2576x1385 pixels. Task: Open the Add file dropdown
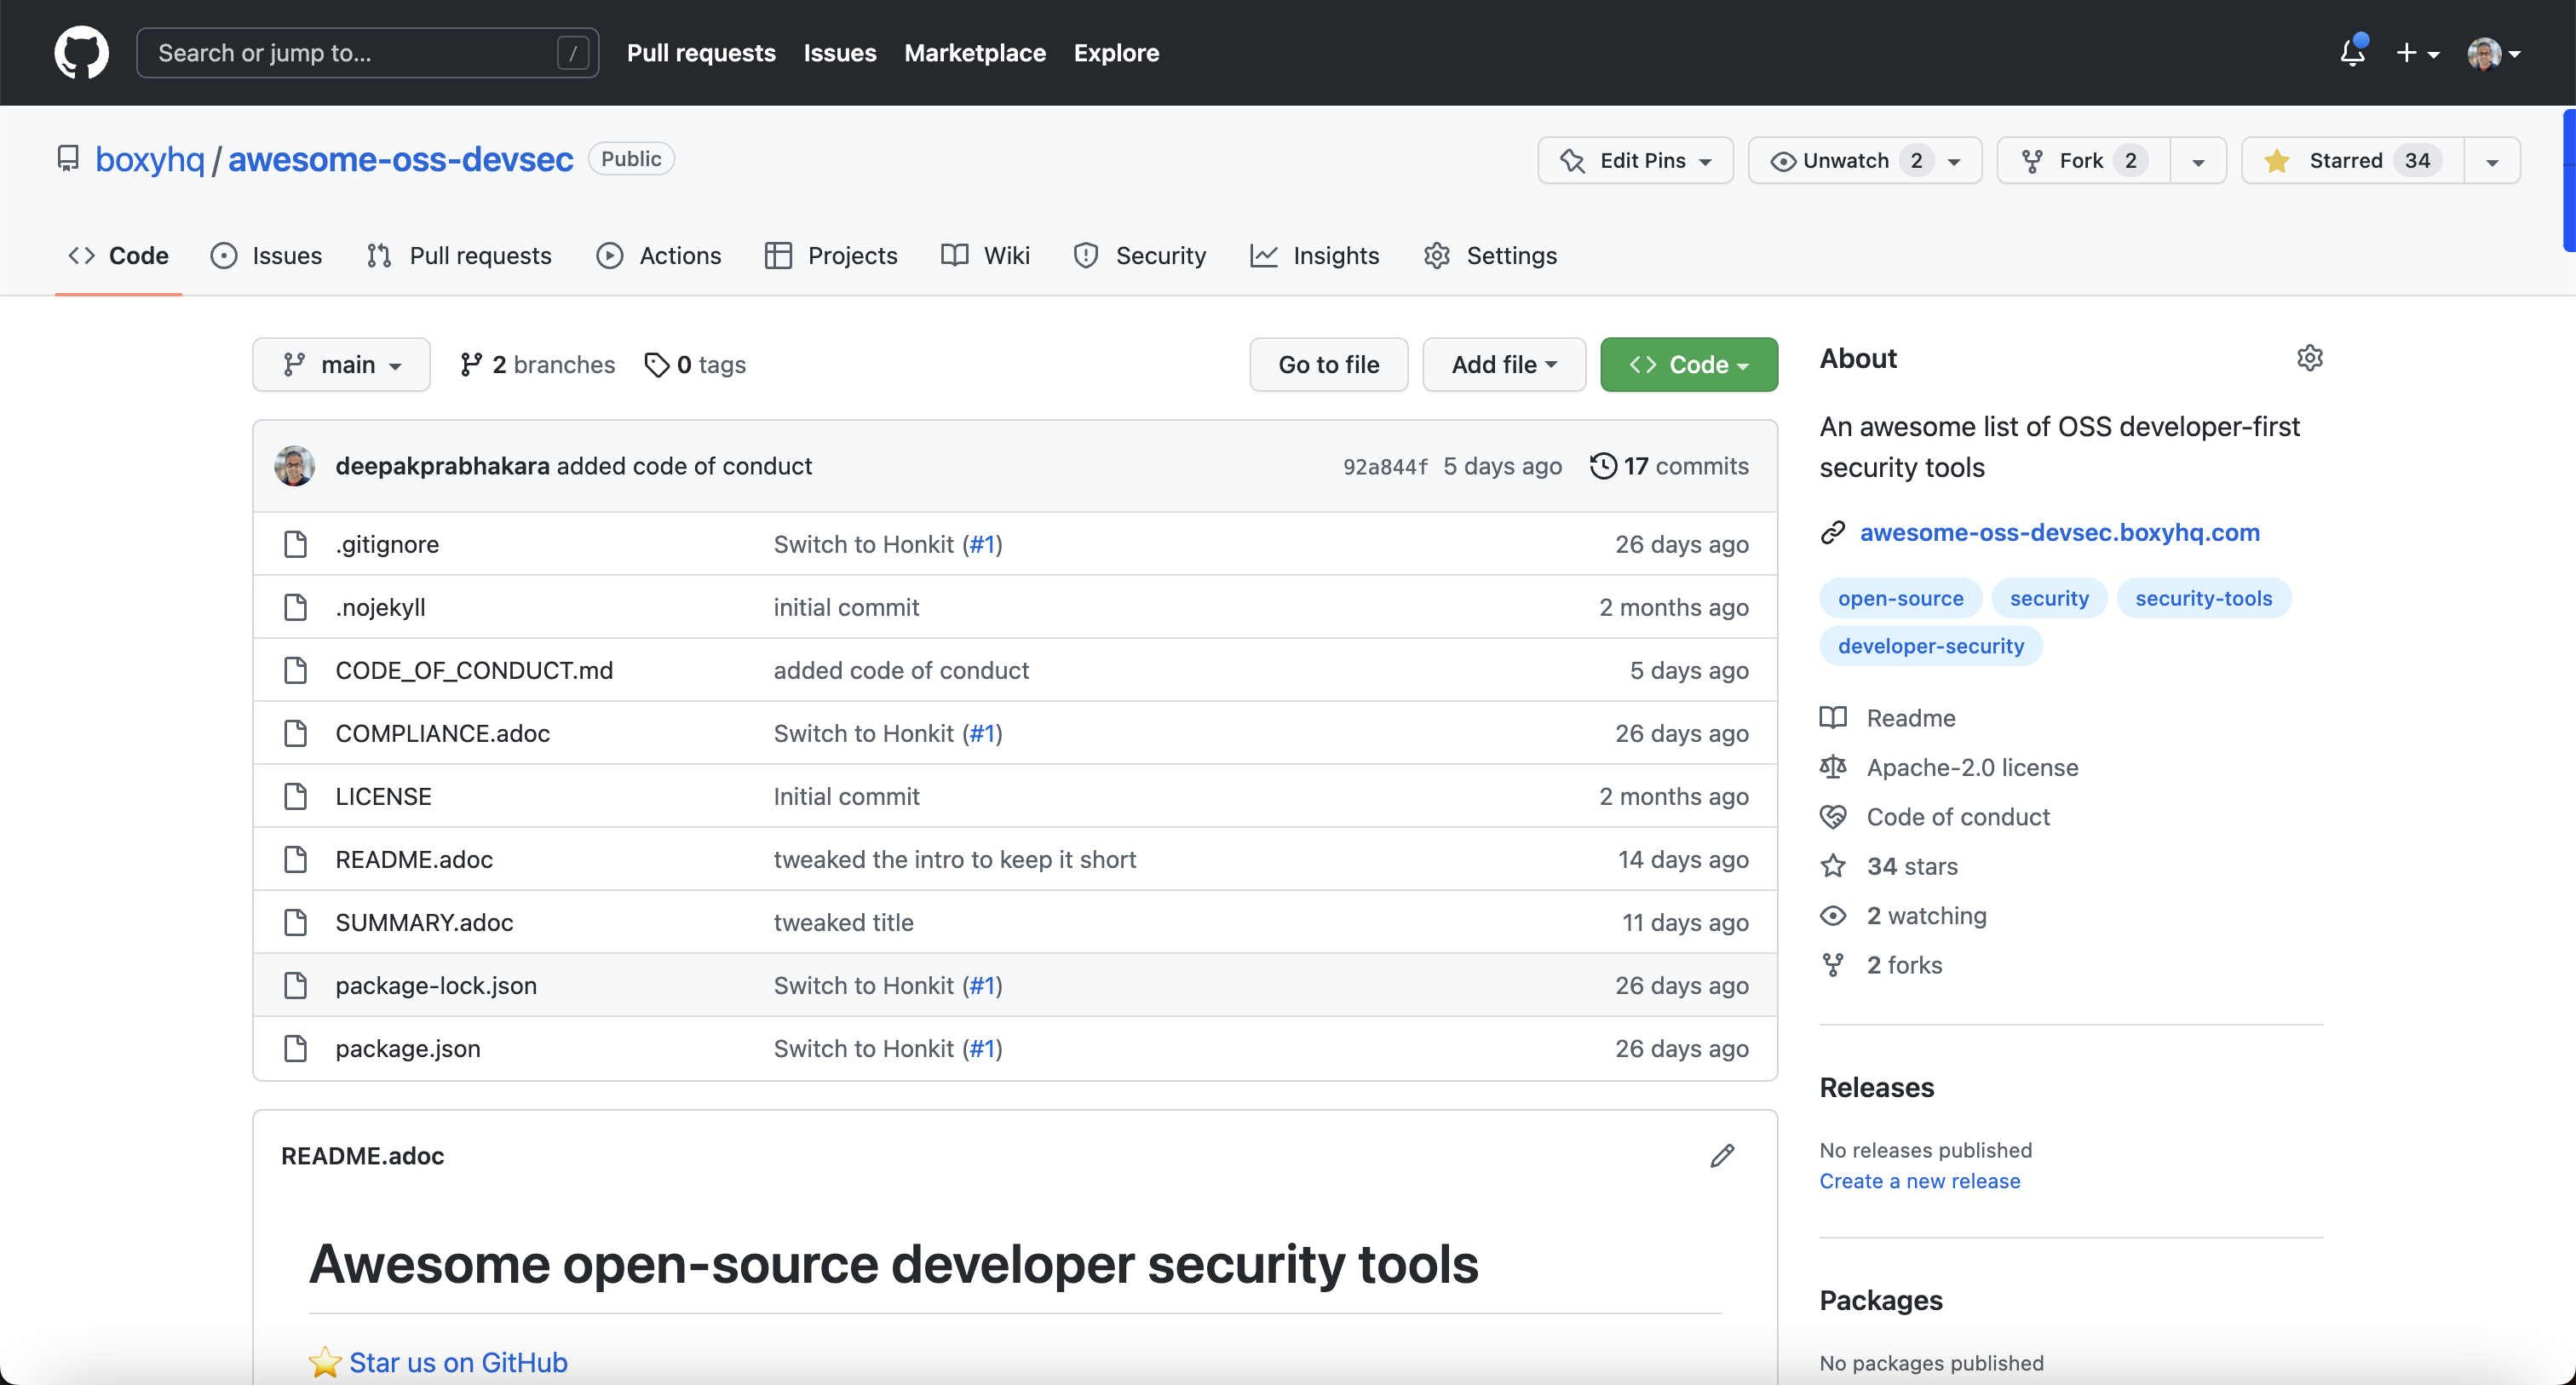coord(1503,365)
